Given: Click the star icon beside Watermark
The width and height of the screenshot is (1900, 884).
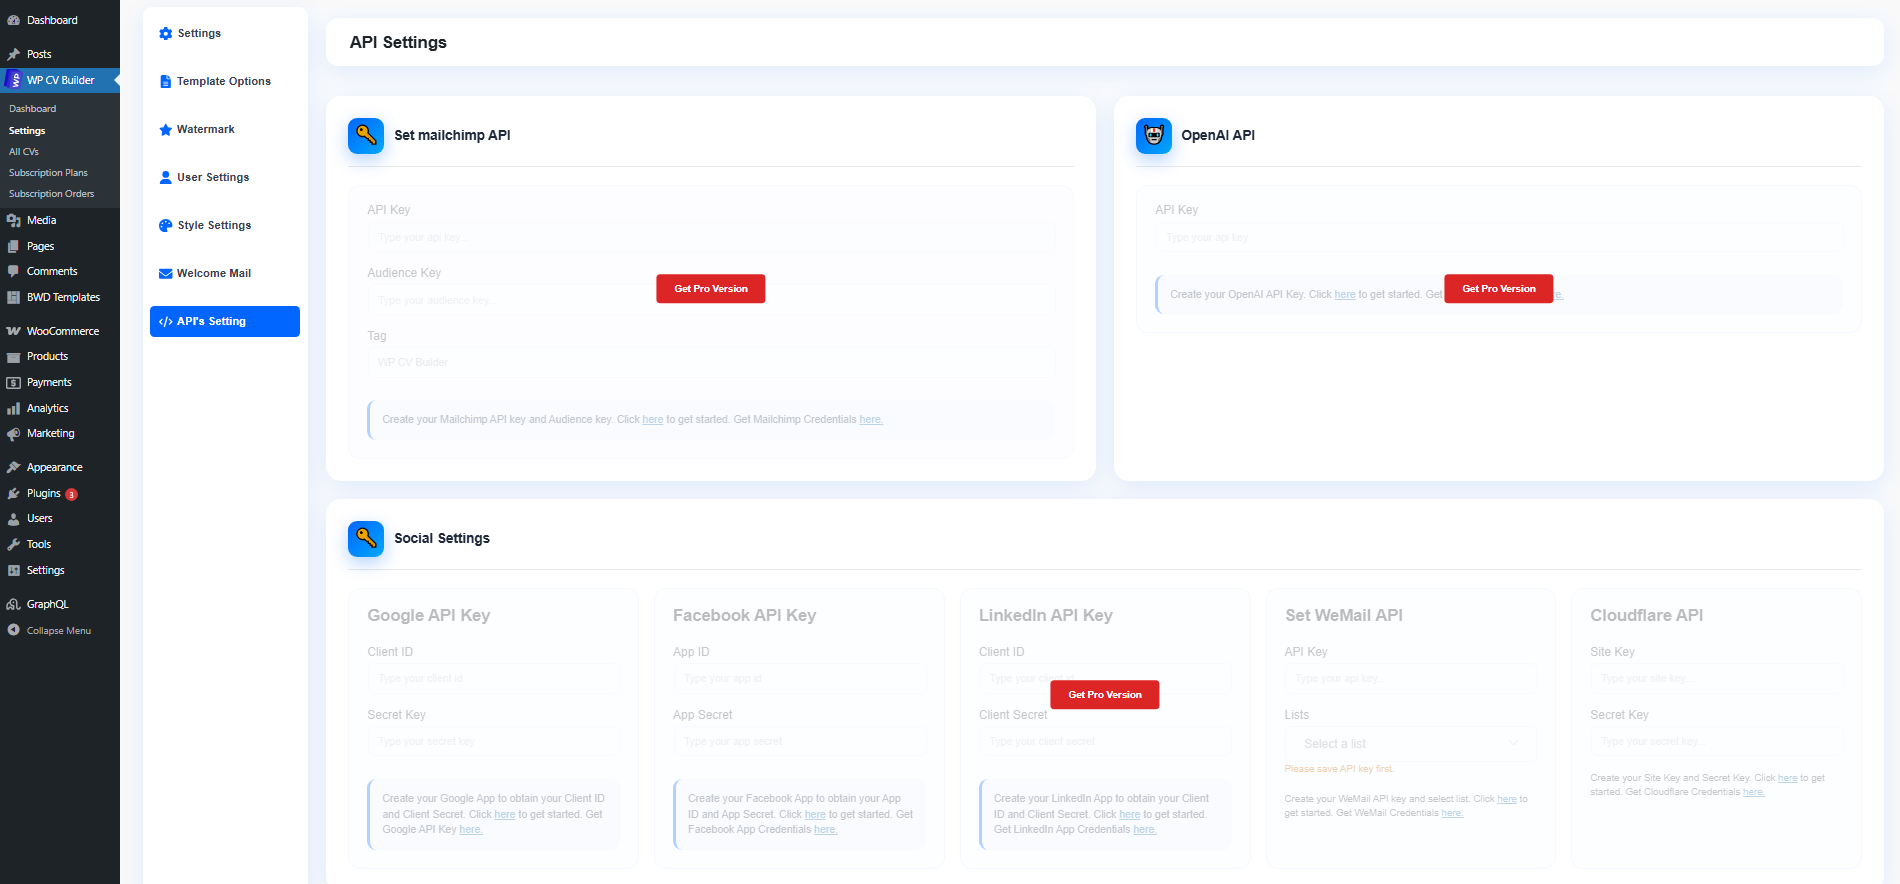Looking at the screenshot, I should tap(166, 129).
